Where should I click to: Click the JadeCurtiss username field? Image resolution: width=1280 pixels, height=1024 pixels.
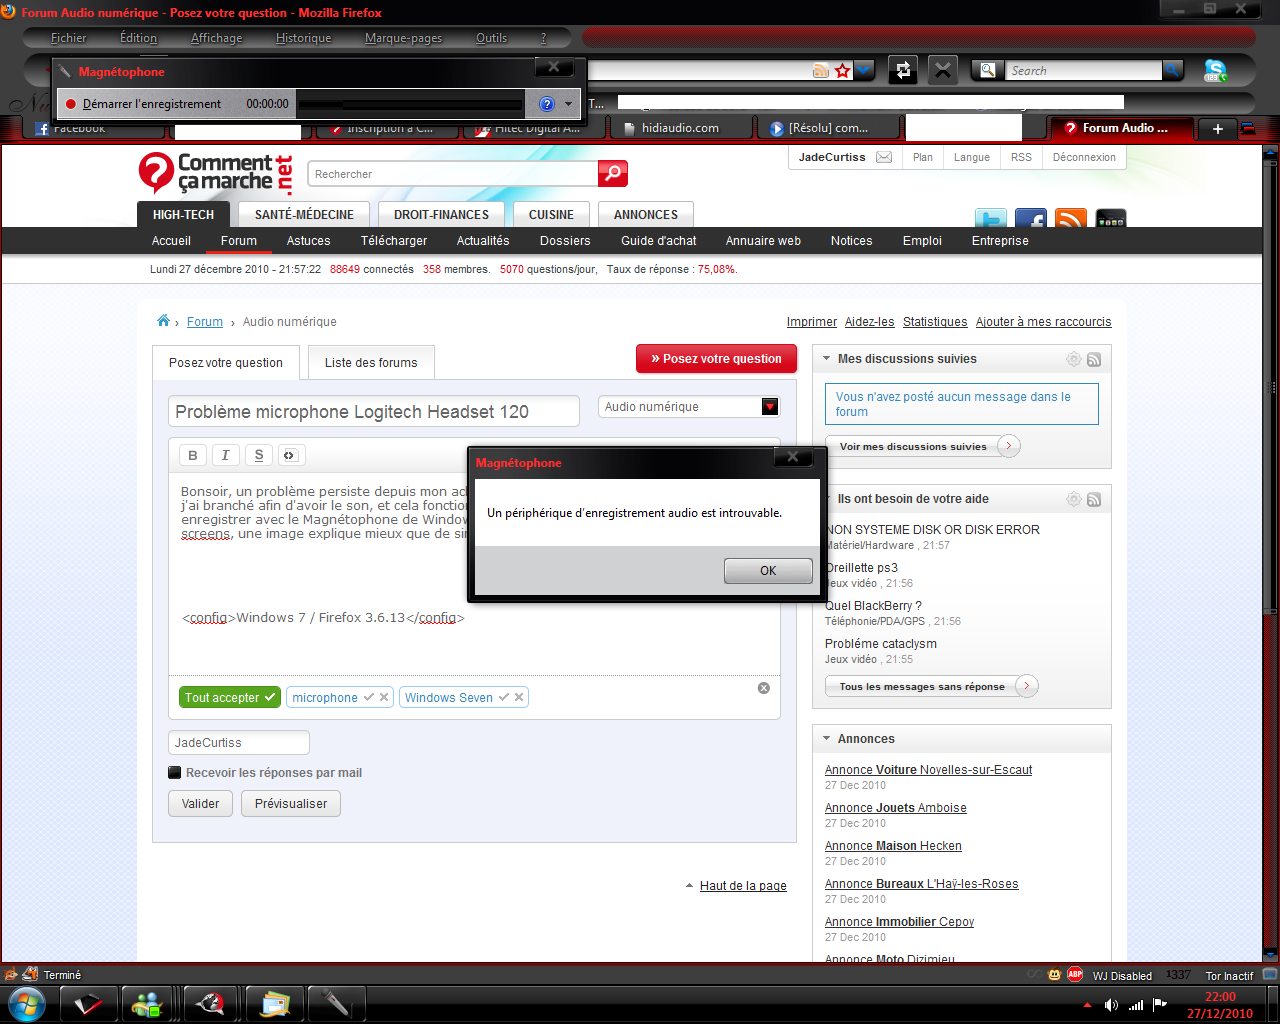[x=239, y=742]
